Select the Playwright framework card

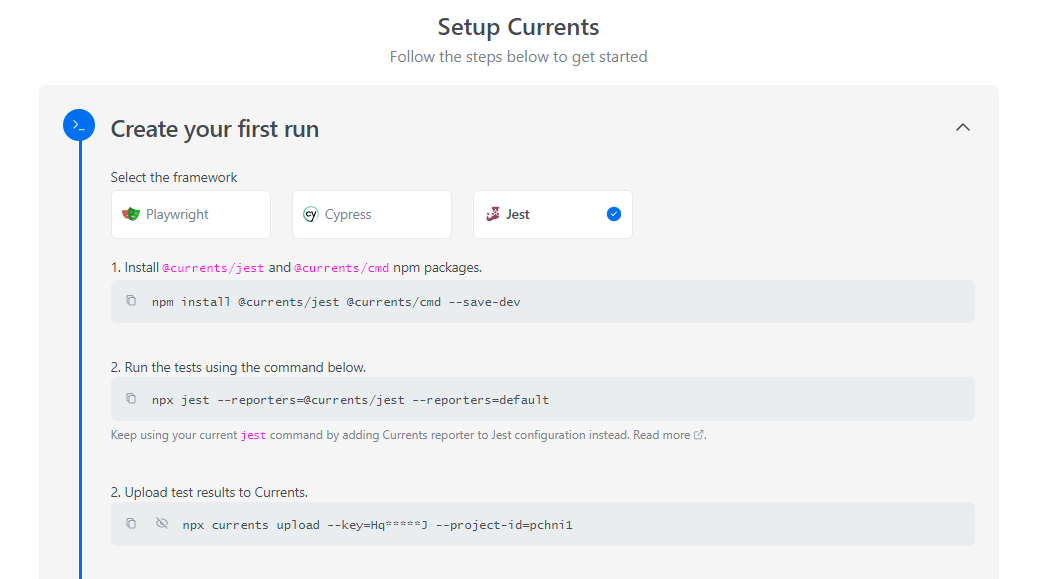(191, 215)
